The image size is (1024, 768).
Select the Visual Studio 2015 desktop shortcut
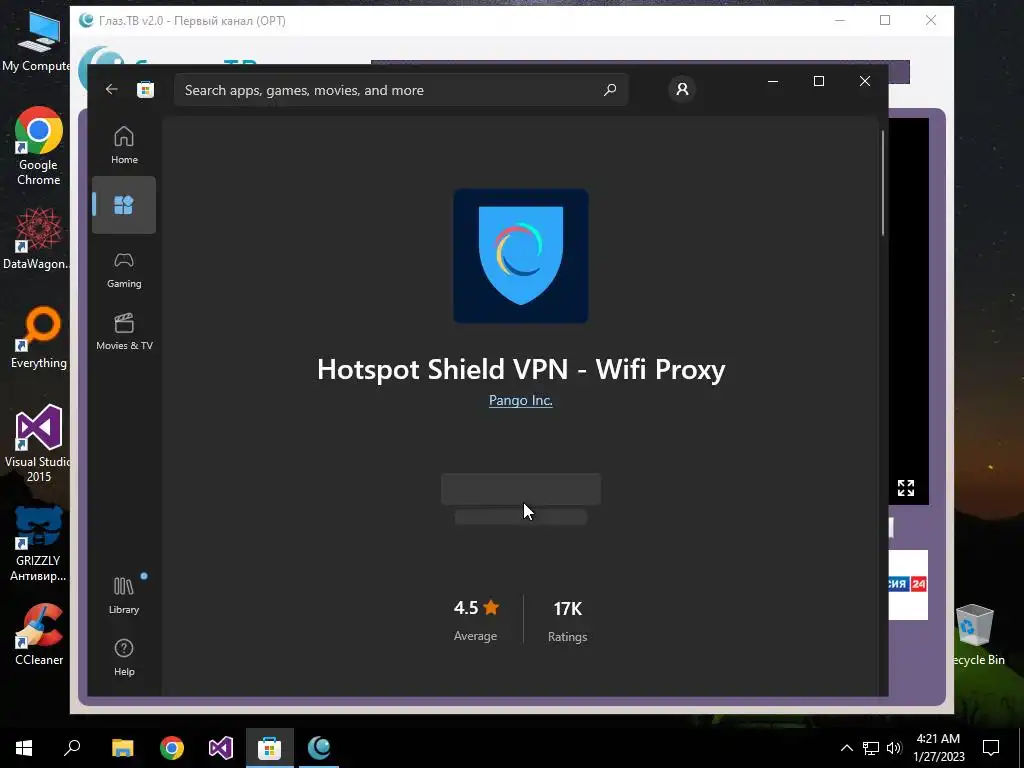point(37,443)
